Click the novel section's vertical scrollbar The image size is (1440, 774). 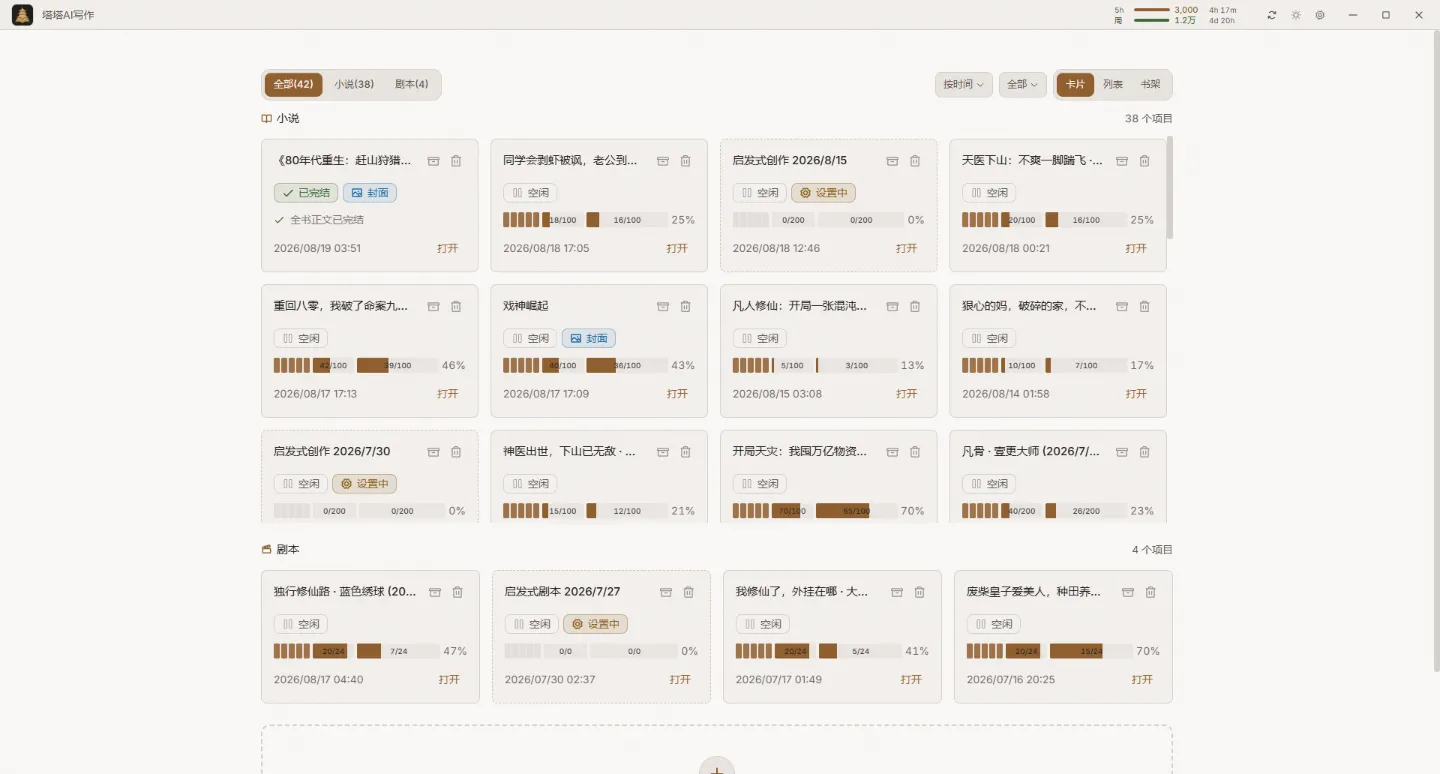(x=1170, y=188)
